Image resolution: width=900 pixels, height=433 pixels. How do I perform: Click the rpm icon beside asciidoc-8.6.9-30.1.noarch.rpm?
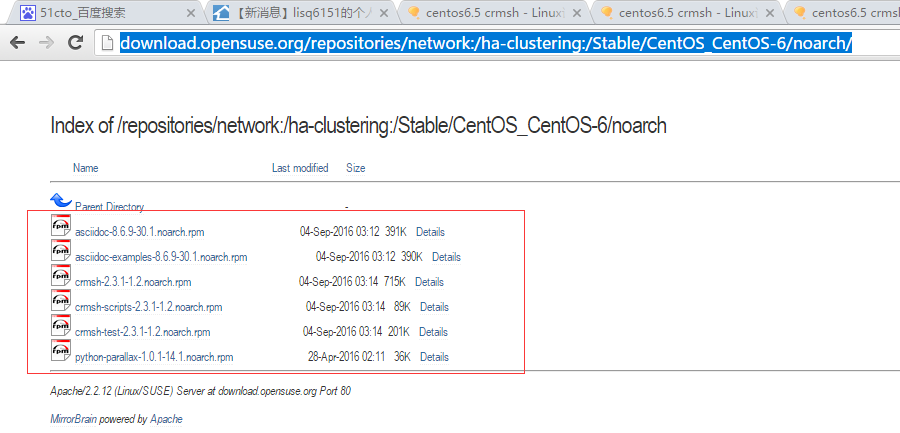[x=61, y=225]
